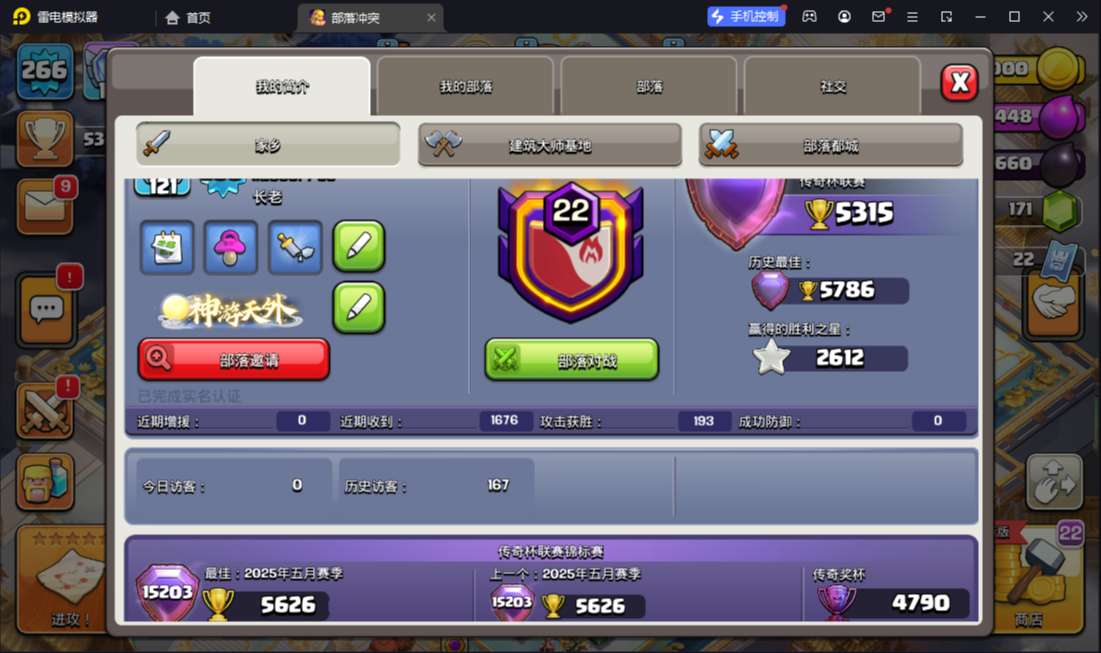Screen dimensions: 1101x653
Task: Open the chat speech bubble icon
Action: pyautogui.click(x=47, y=309)
